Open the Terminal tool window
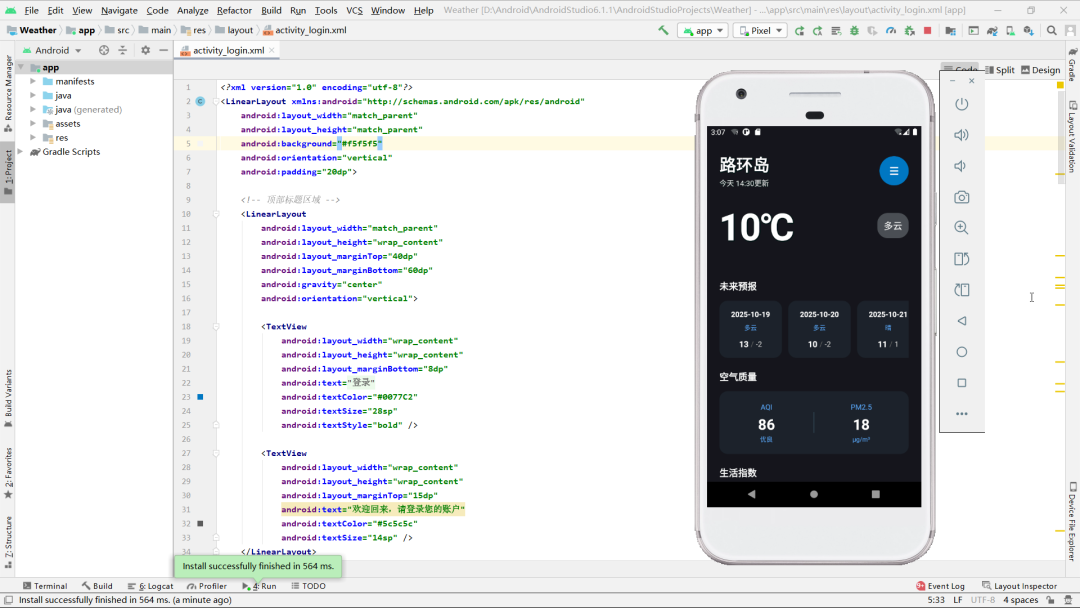 click(45, 586)
